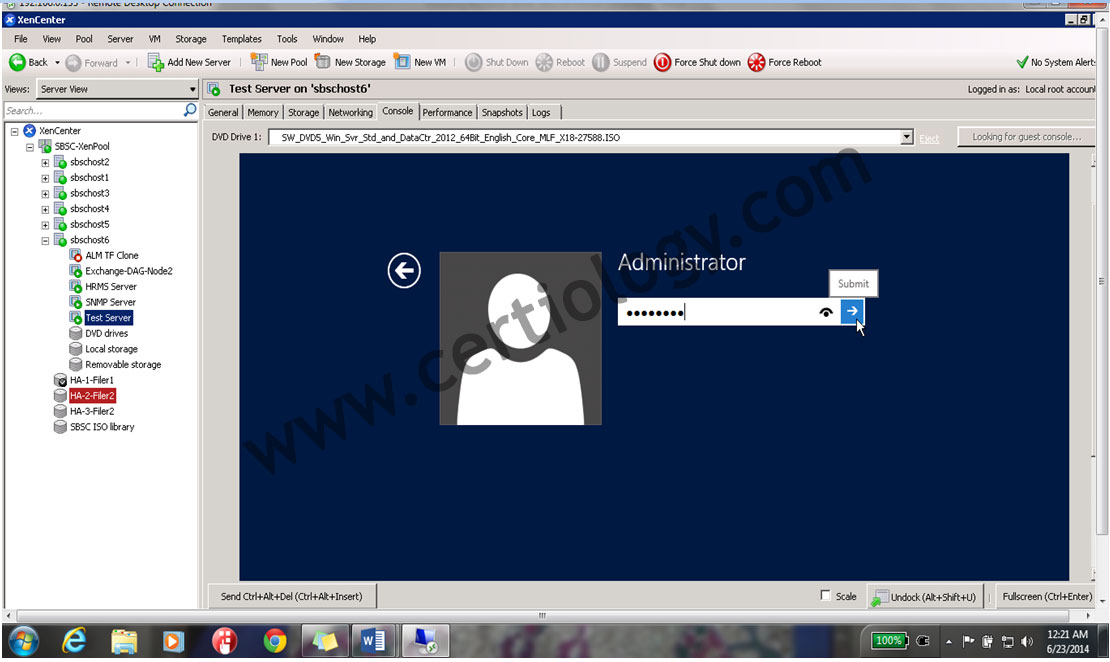Select HA-2-Filer2 storage repository

92,396
